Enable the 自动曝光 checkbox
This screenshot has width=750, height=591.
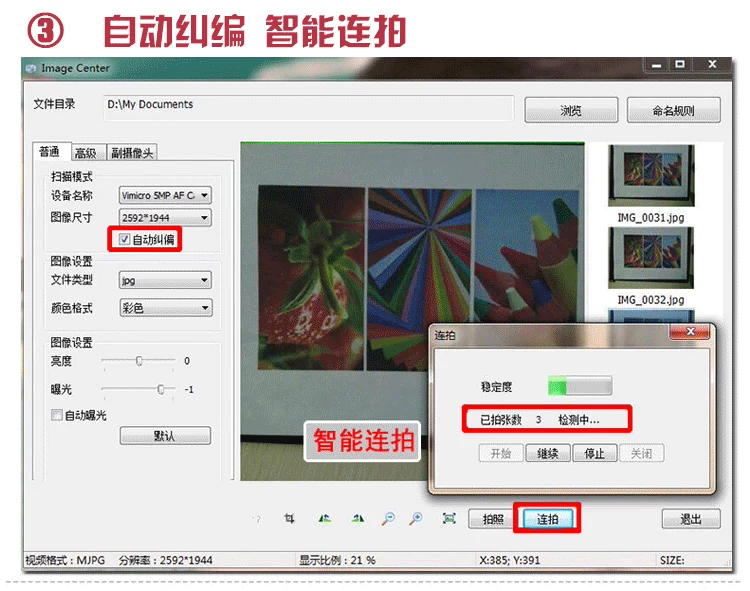(57, 415)
